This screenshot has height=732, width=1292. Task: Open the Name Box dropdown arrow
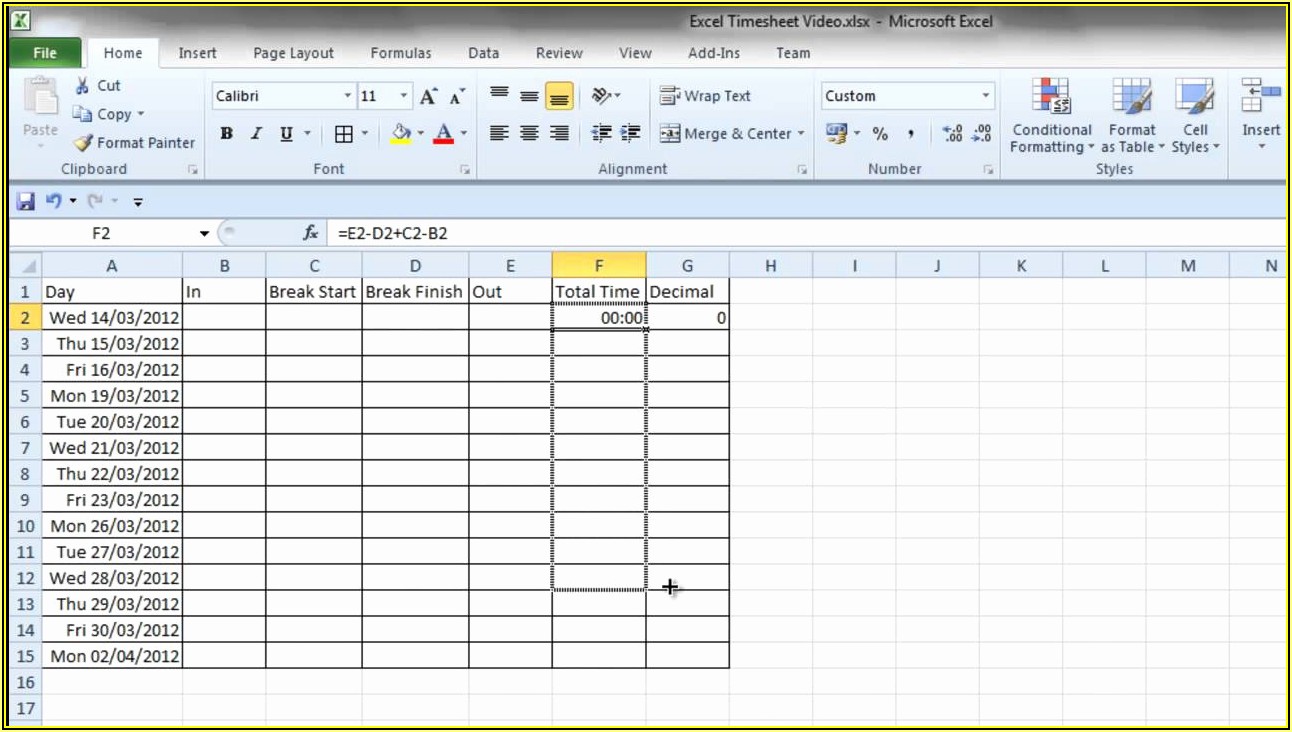point(205,233)
